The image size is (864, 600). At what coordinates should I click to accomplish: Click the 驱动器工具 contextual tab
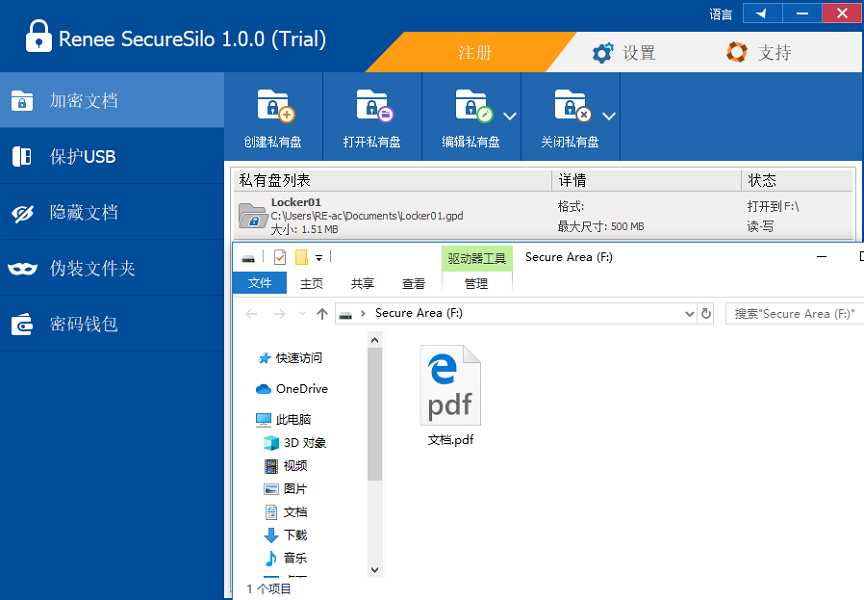point(477,258)
